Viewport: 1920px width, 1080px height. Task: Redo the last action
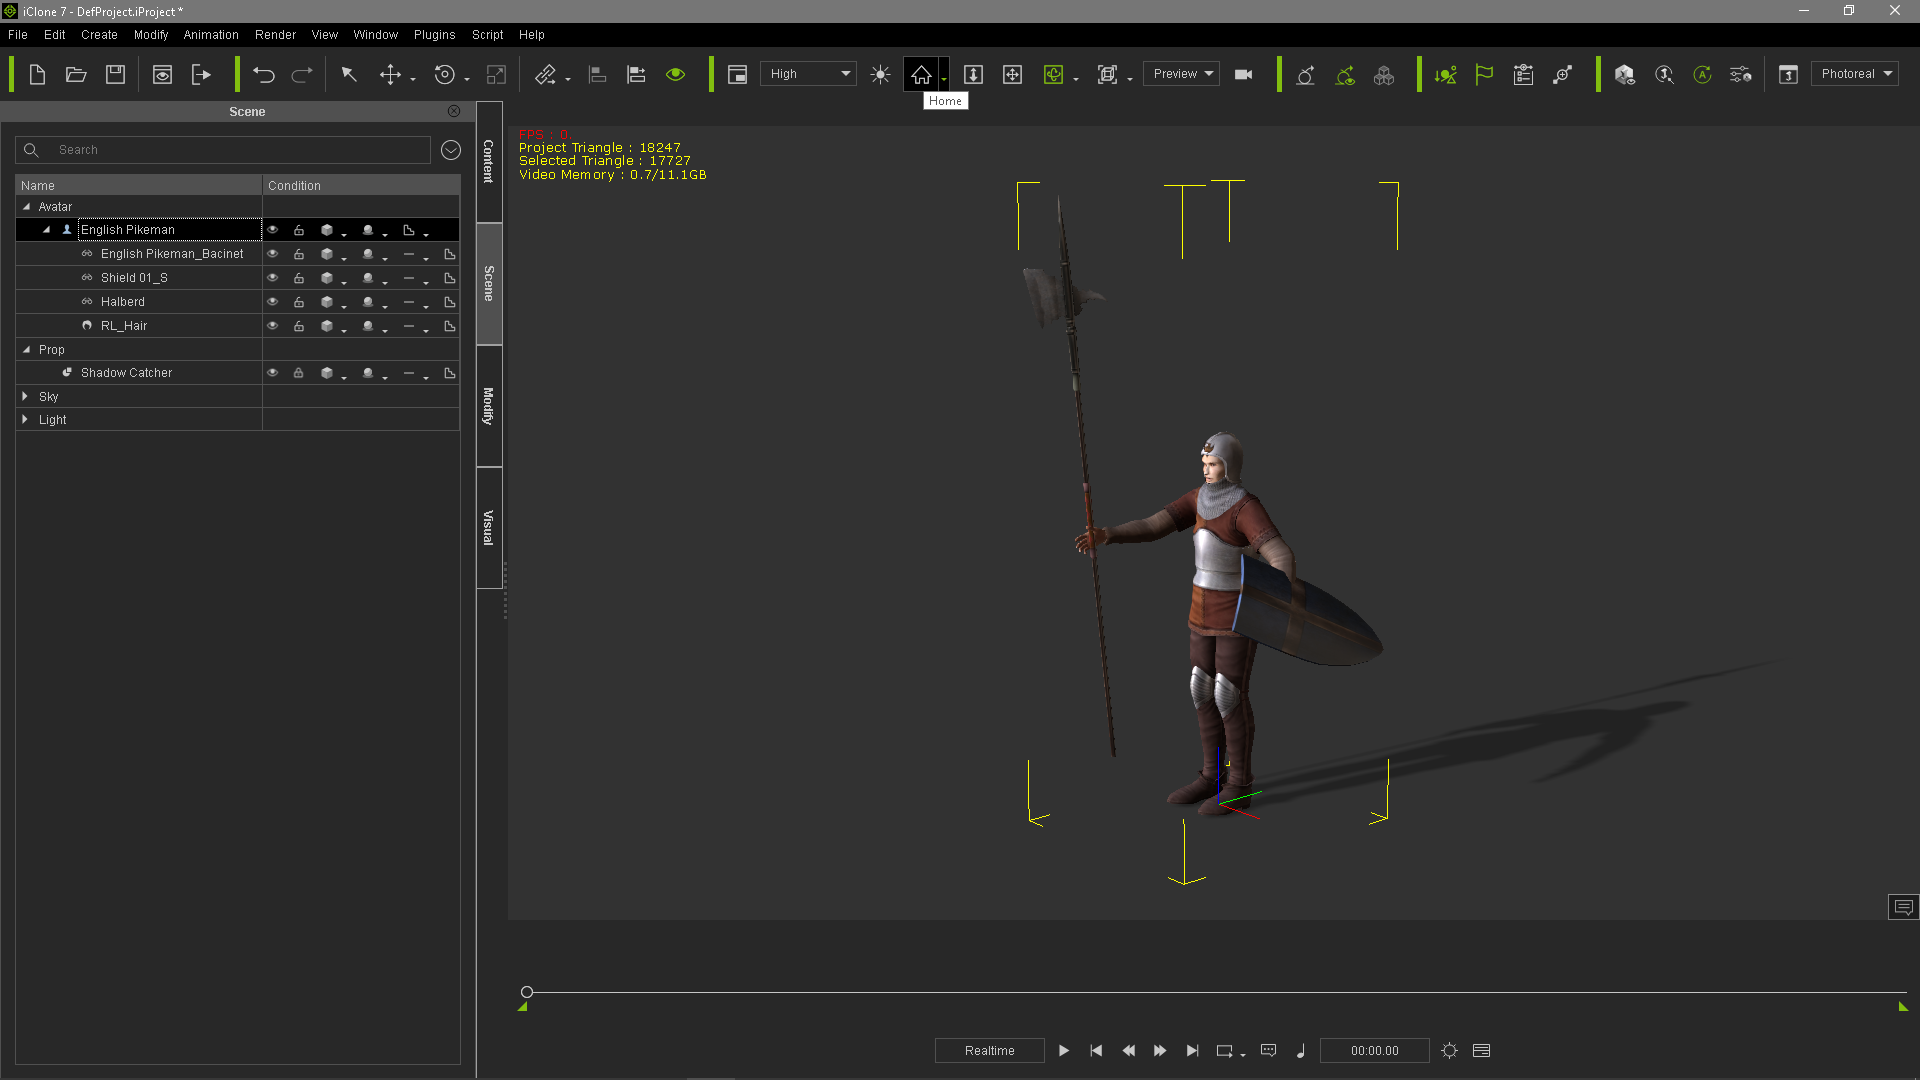(302, 74)
